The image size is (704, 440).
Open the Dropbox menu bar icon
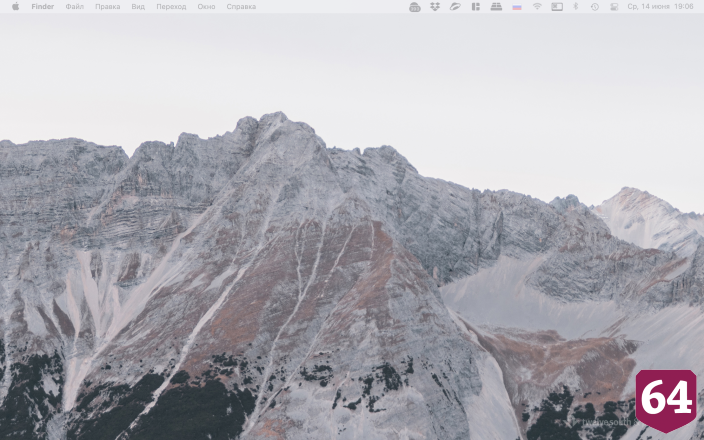coord(435,6)
